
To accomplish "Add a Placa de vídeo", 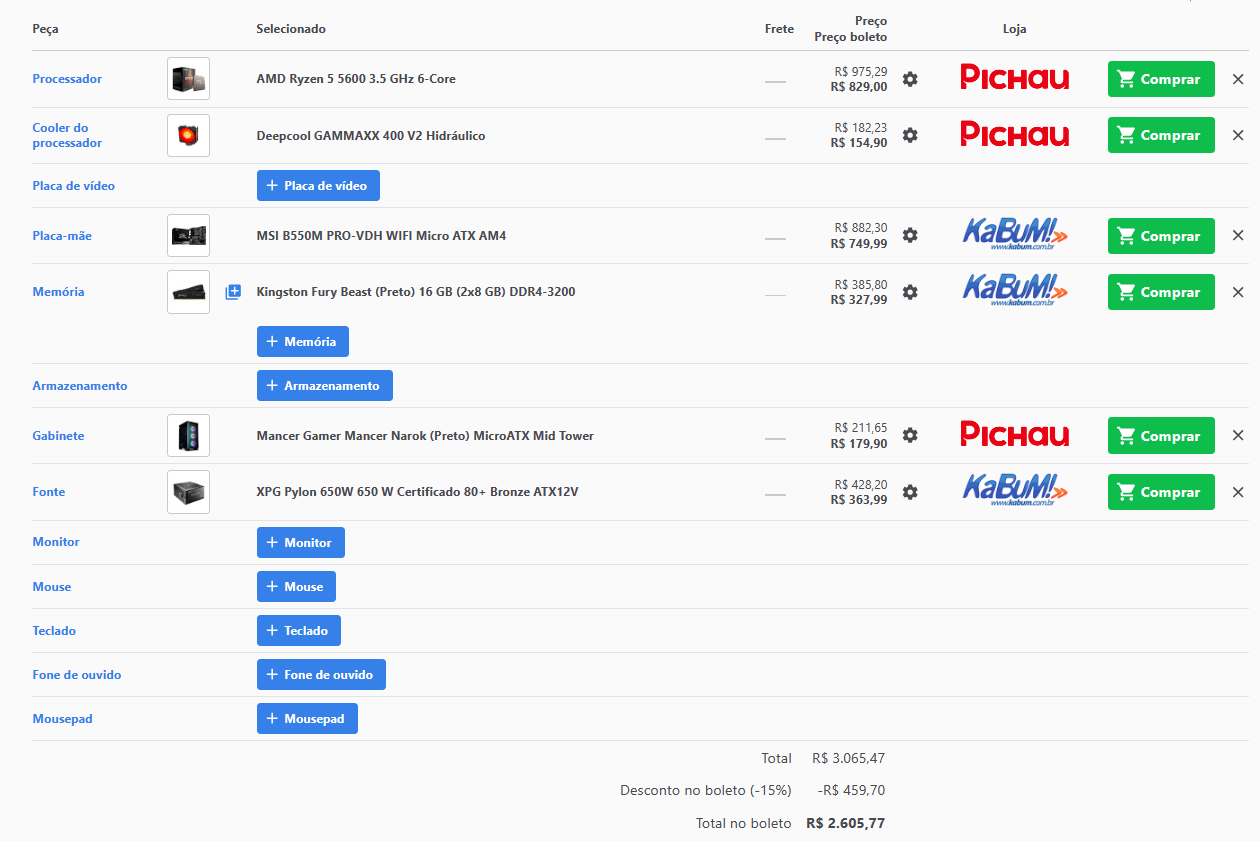I will [318, 185].
